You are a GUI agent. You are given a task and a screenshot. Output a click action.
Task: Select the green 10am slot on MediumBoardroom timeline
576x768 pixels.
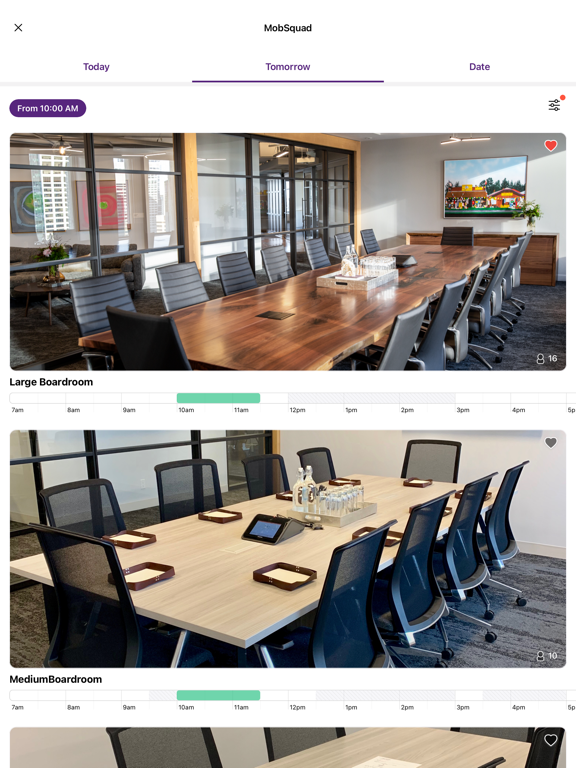218,695
